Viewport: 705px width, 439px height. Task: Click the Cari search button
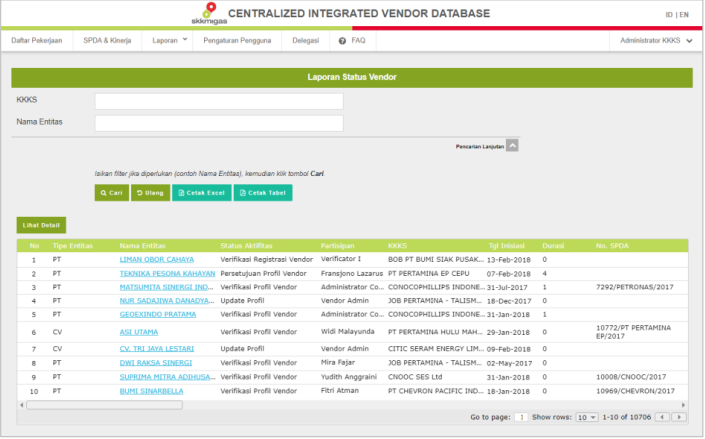click(x=112, y=193)
